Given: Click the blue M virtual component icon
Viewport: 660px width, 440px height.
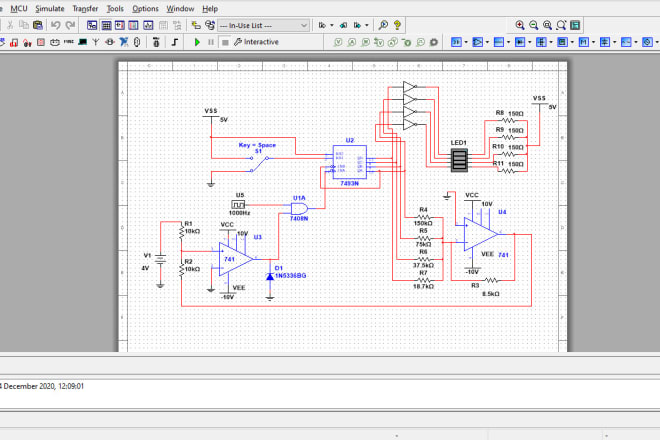Looking at the screenshot, I should click(x=583, y=42).
